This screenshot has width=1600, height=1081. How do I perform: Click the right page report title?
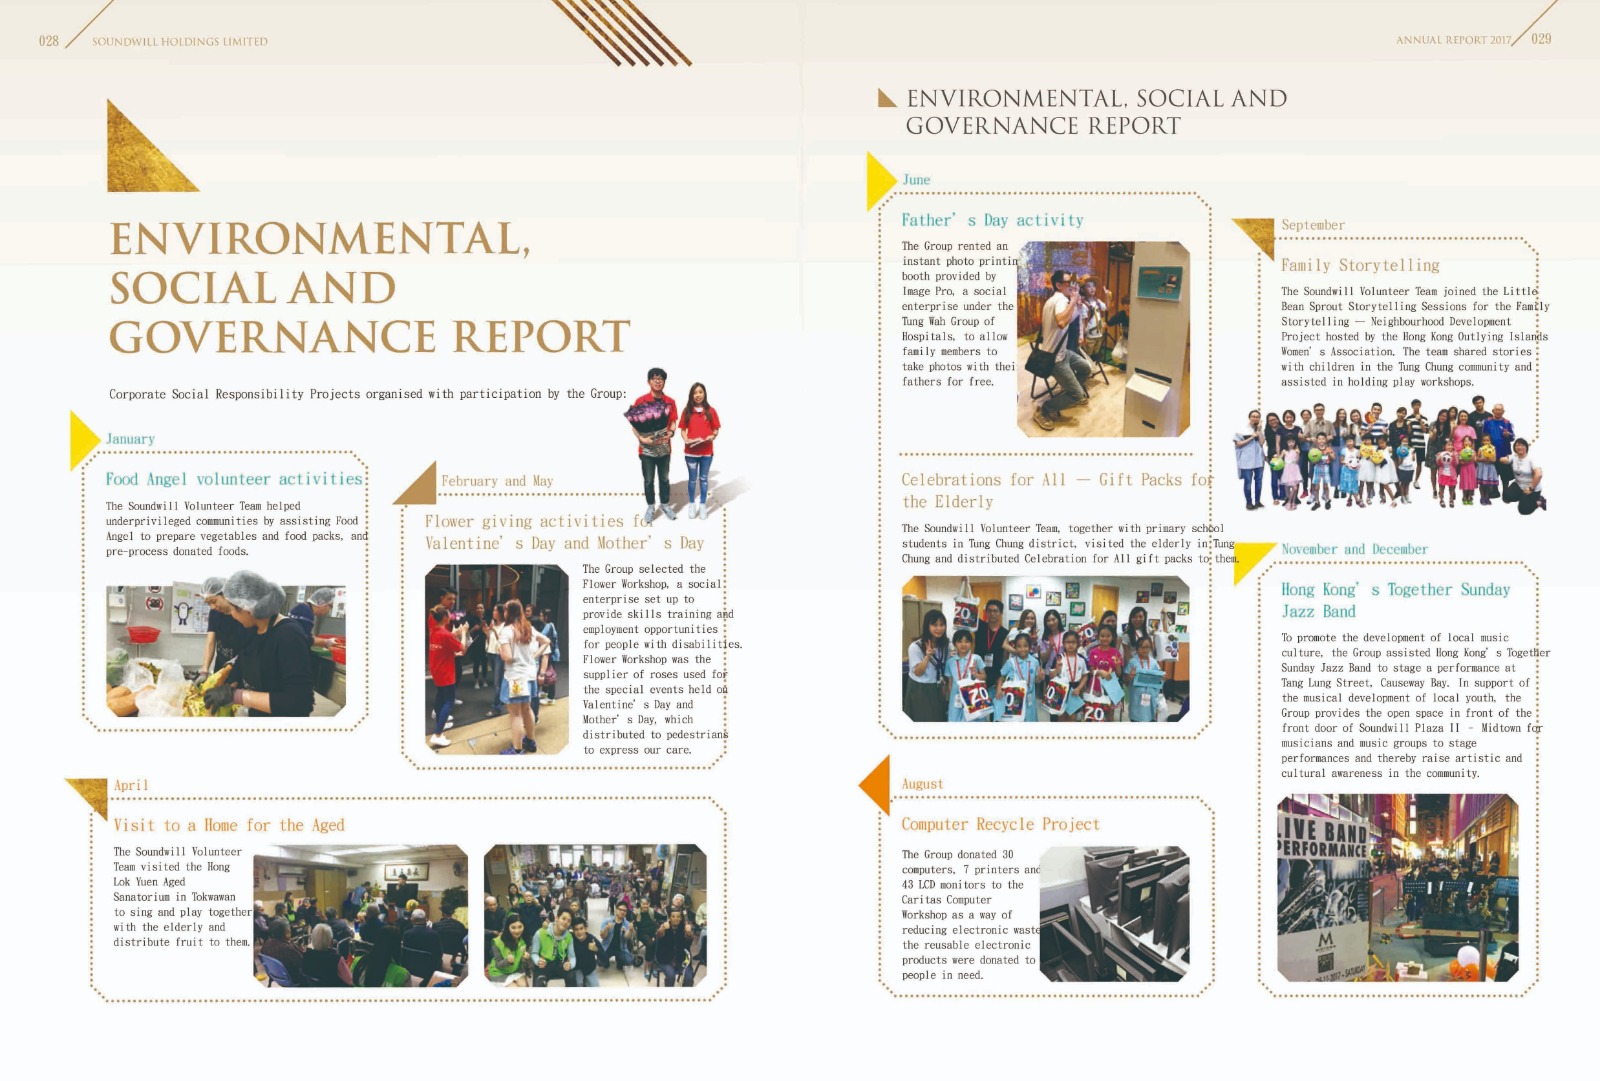1096,112
